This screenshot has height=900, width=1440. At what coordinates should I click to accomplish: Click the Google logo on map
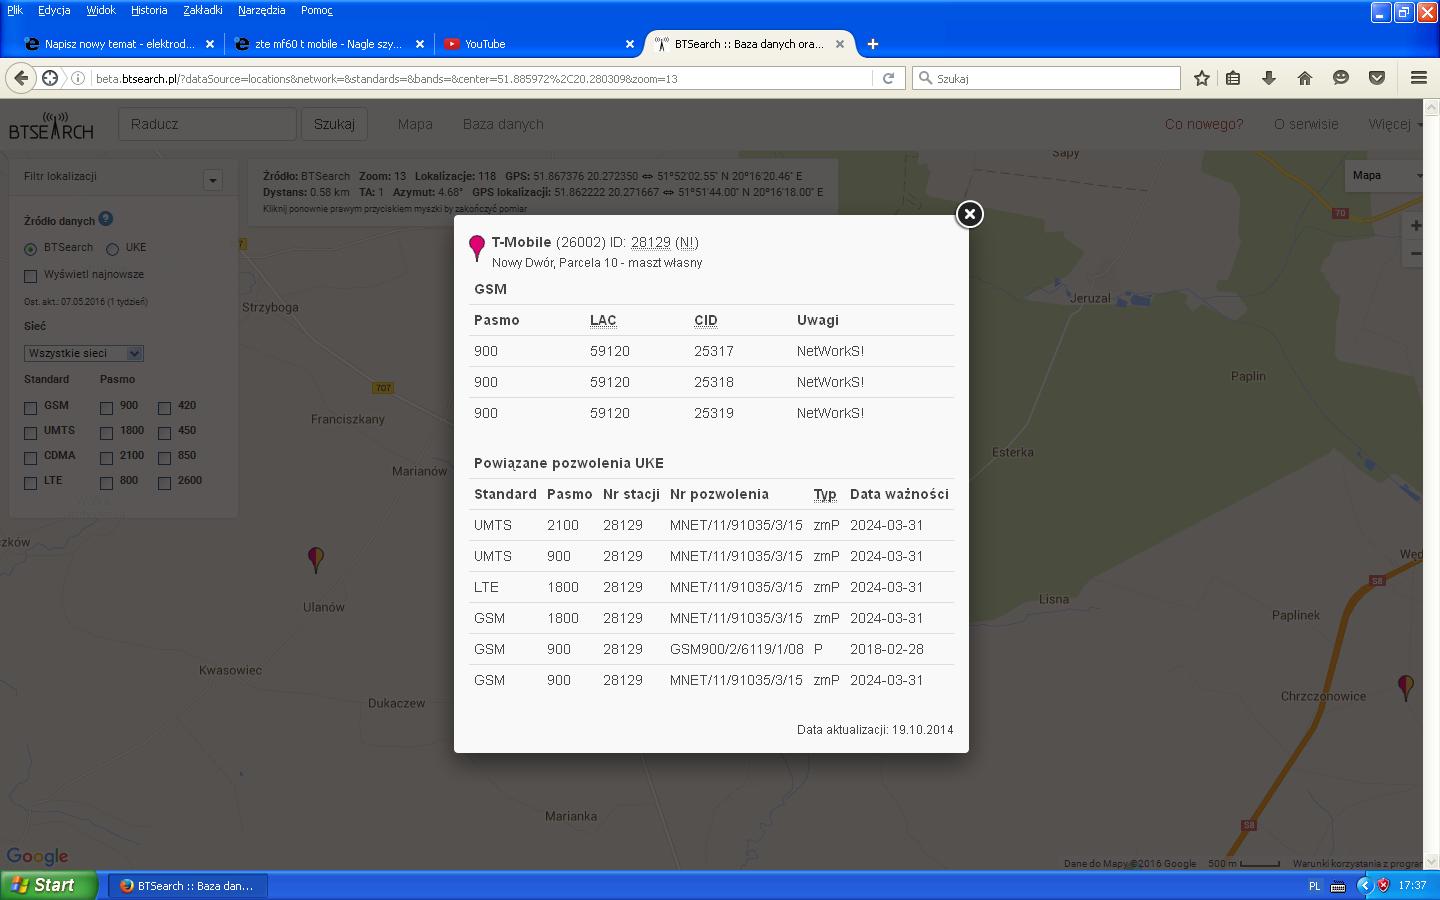tap(37, 856)
